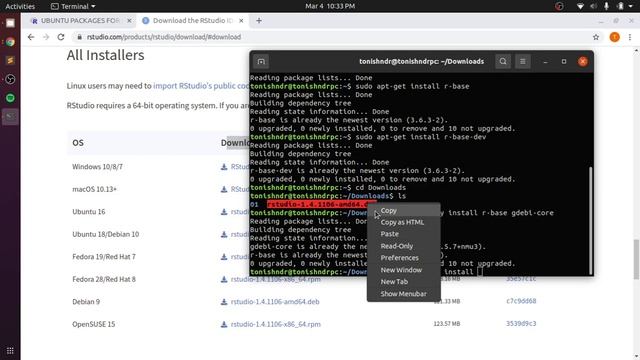Click the microphone status icon
The height and width of the screenshot is (360, 640).
(607, 6)
